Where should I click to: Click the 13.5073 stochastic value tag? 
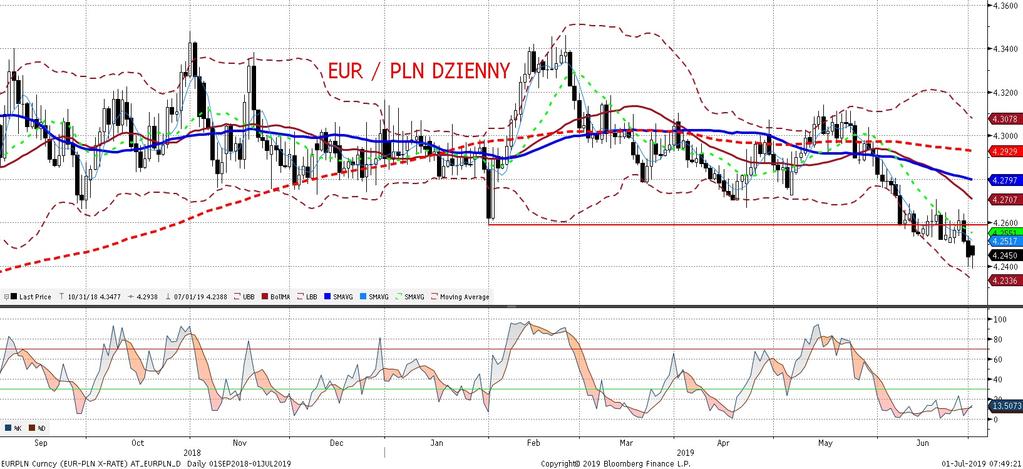pos(1005,405)
